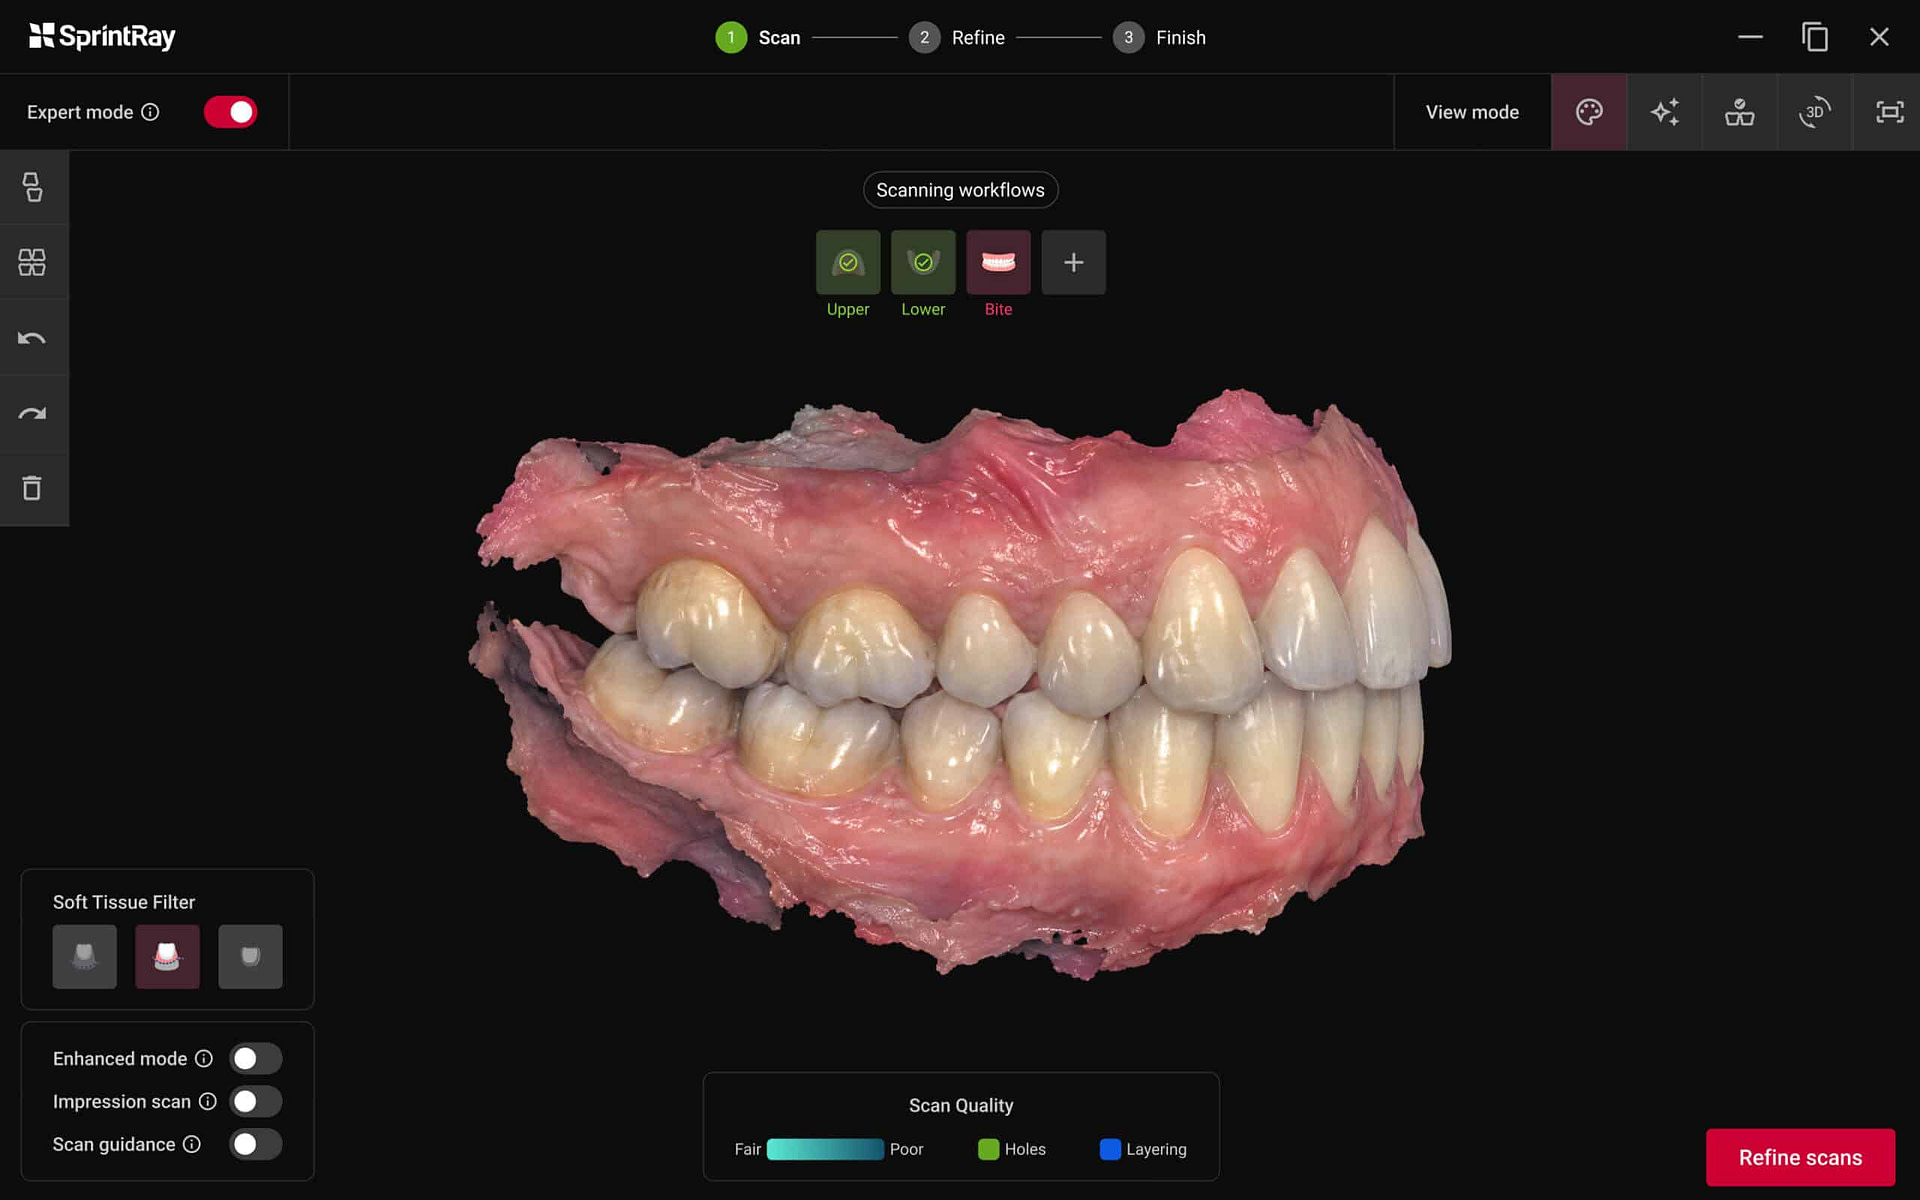Viewport: 1920px width, 1200px height.
Task: Click the Soft Tissue Filter heading
Action: tap(124, 902)
